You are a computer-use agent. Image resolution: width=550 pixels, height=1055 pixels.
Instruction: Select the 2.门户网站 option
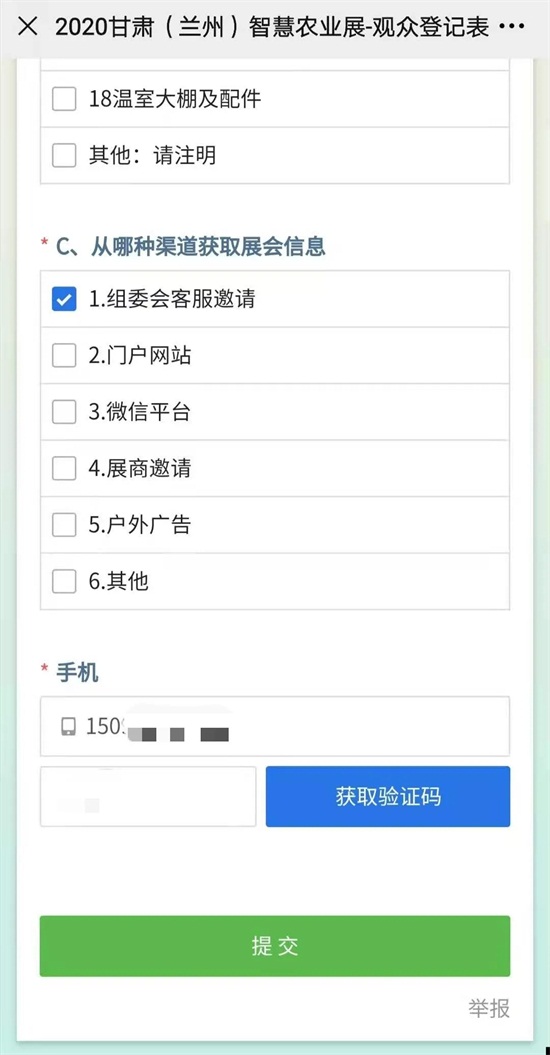click(64, 356)
